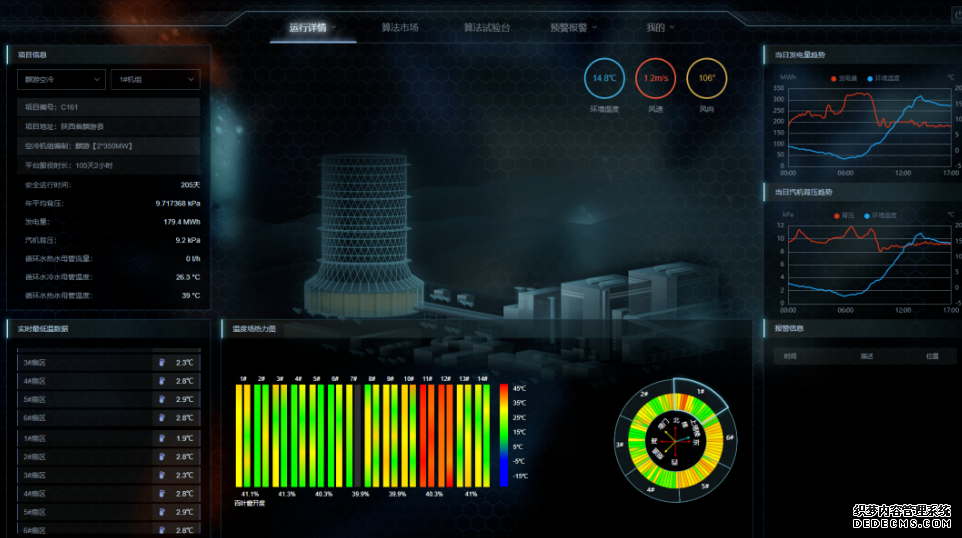Click sector 6# on circular heatmap
Image resolution: width=962 pixels, height=538 pixels.
(x=729, y=437)
